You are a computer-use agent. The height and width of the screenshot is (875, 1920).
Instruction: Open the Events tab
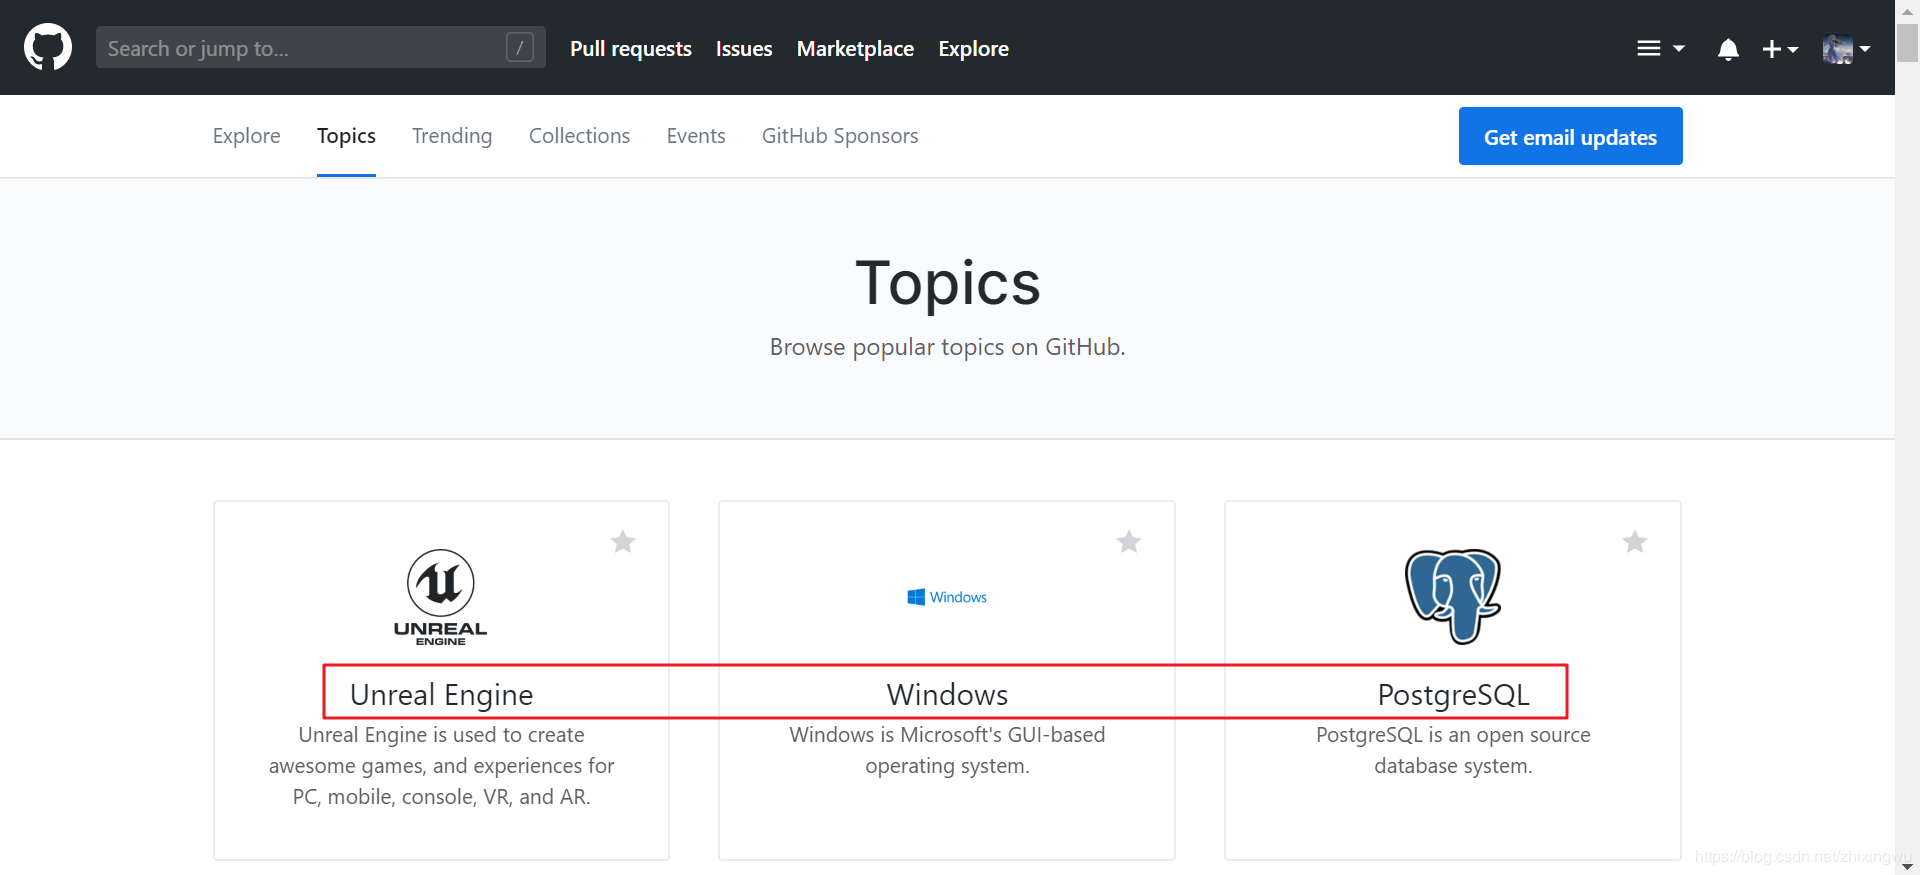696,136
